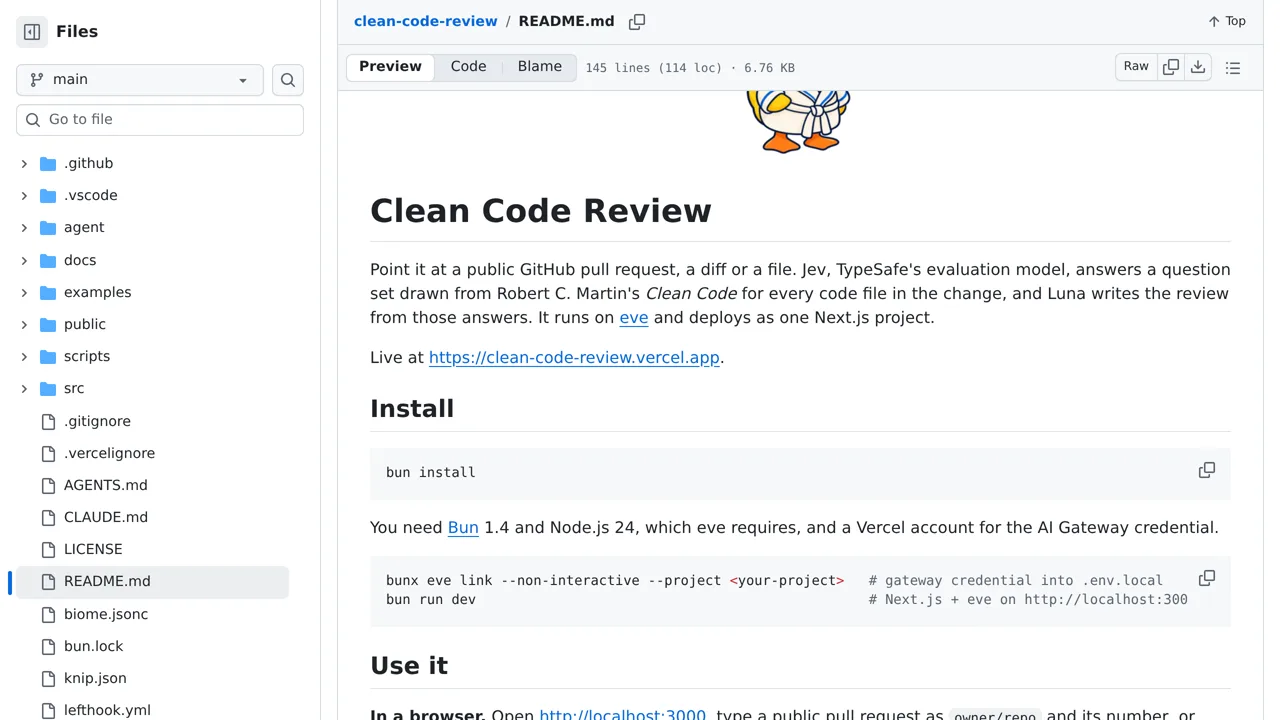Viewport: 1280px width, 720px height.
Task: Select the examples folder icon
Action: click(x=48, y=292)
